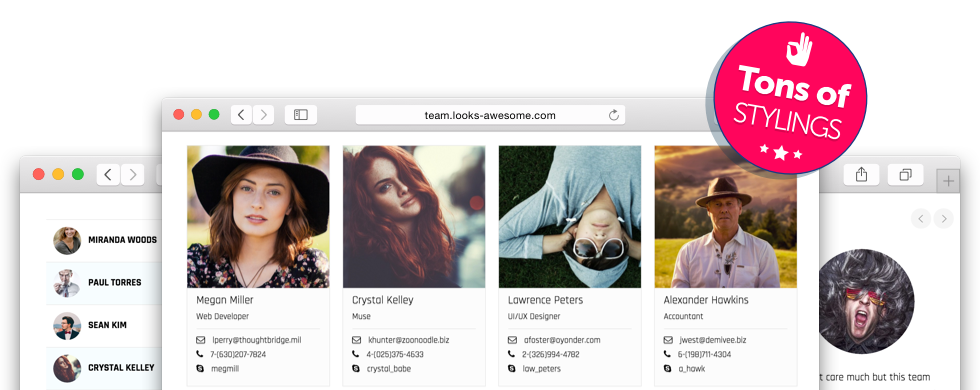Click Crystal Kelley name on the card
Viewport: 980px width, 390px height.
(382, 300)
